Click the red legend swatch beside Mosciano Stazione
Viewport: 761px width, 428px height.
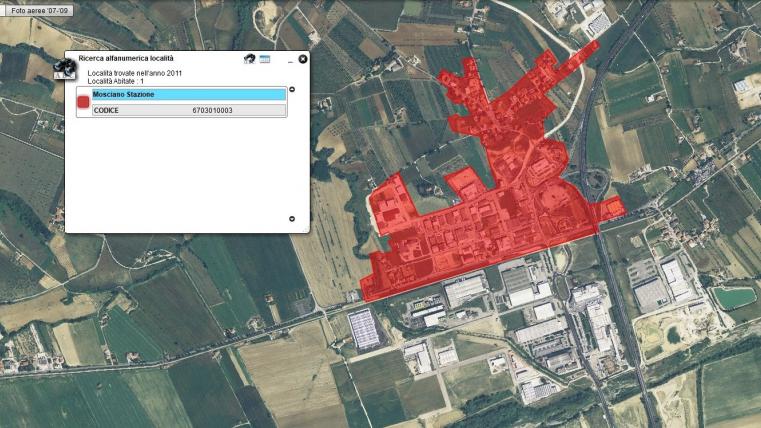tap(83, 102)
